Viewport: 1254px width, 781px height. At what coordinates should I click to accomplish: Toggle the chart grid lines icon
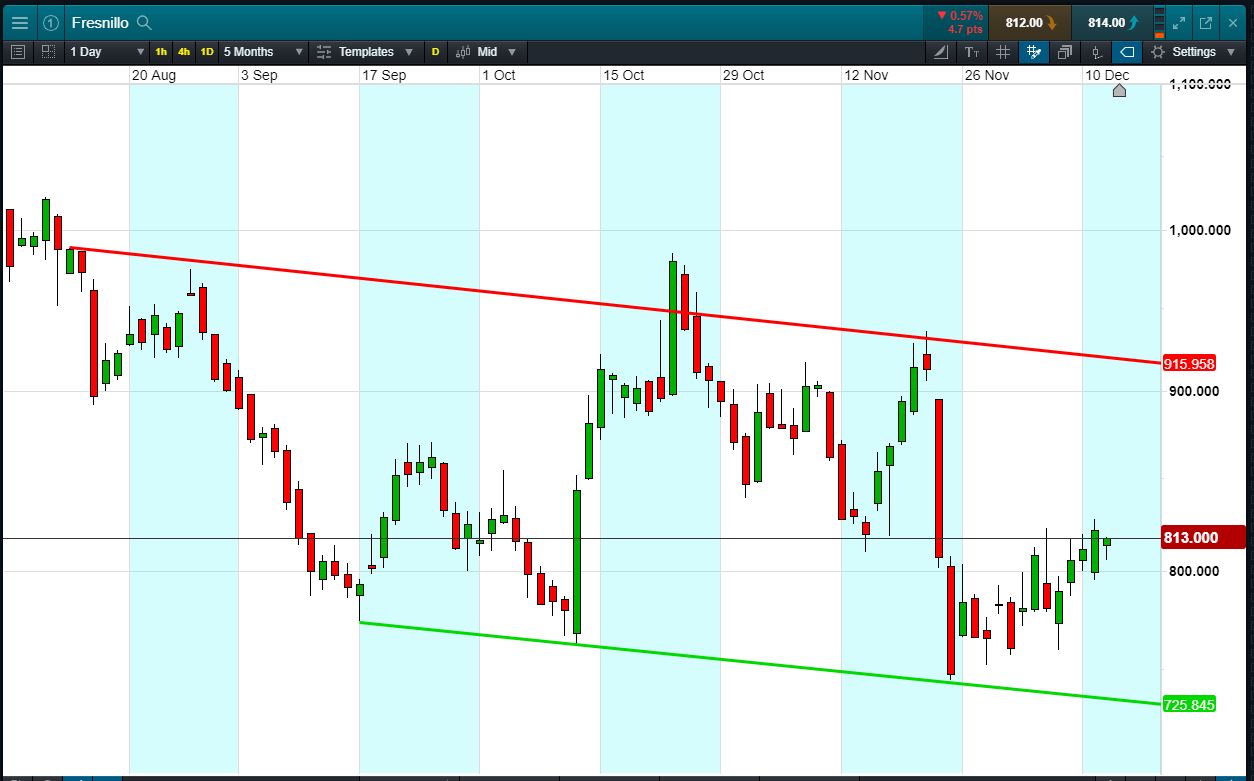pos(1003,52)
